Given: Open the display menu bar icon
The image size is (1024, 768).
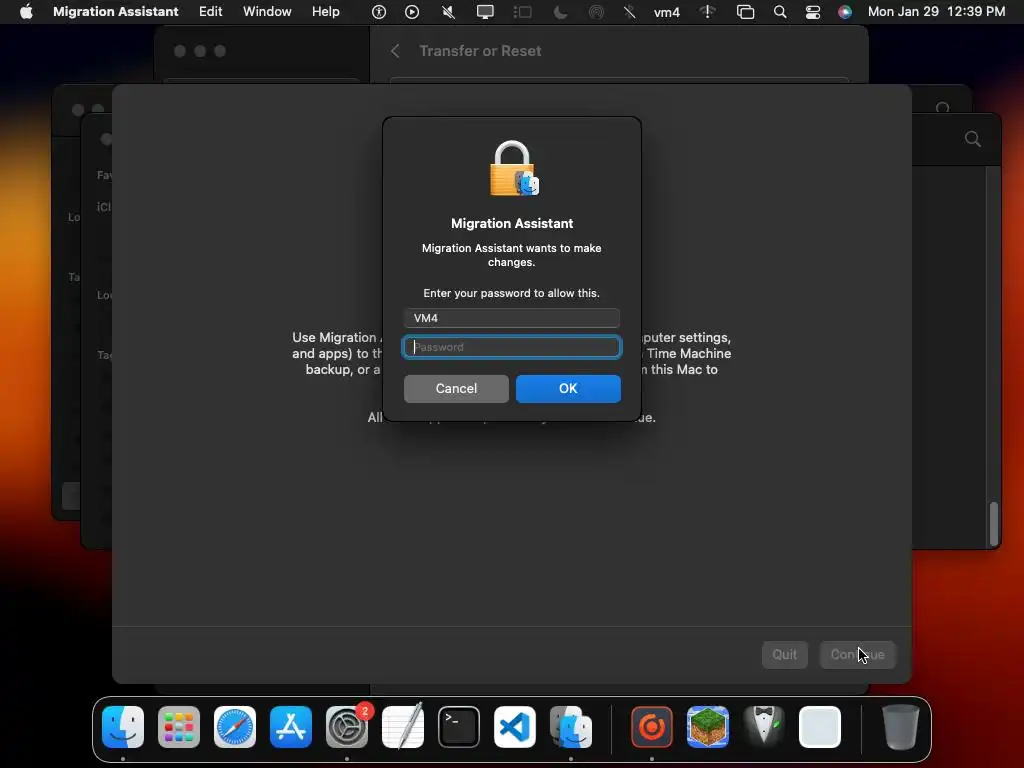Looking at the screenshot, I should pos(485,12).
